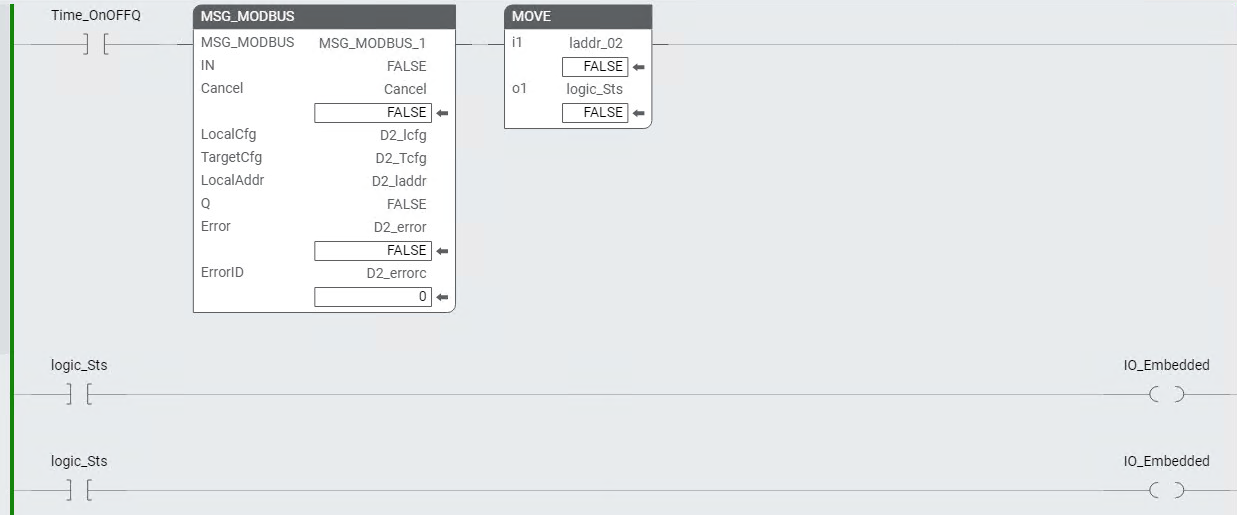This screenshot has width=1237, height=515.
Task: Click the Time_OnOFFQ contact symbol
Action: (x=96, y=44)
